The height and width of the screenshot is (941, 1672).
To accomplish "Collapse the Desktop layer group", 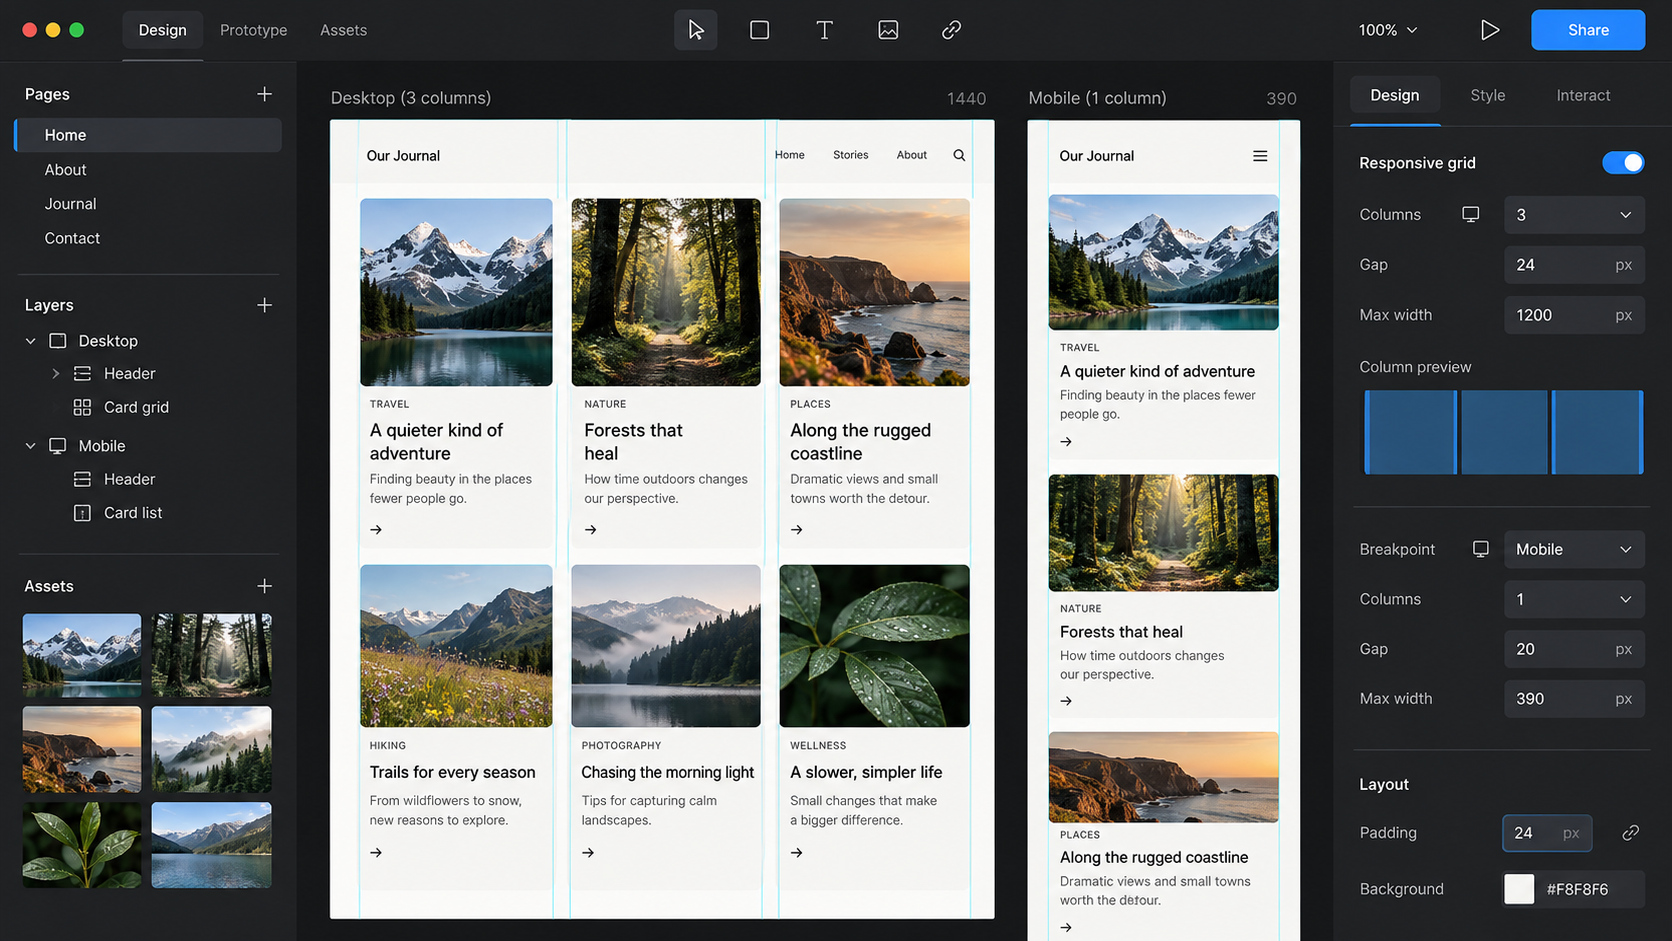I will coord(31,341).
